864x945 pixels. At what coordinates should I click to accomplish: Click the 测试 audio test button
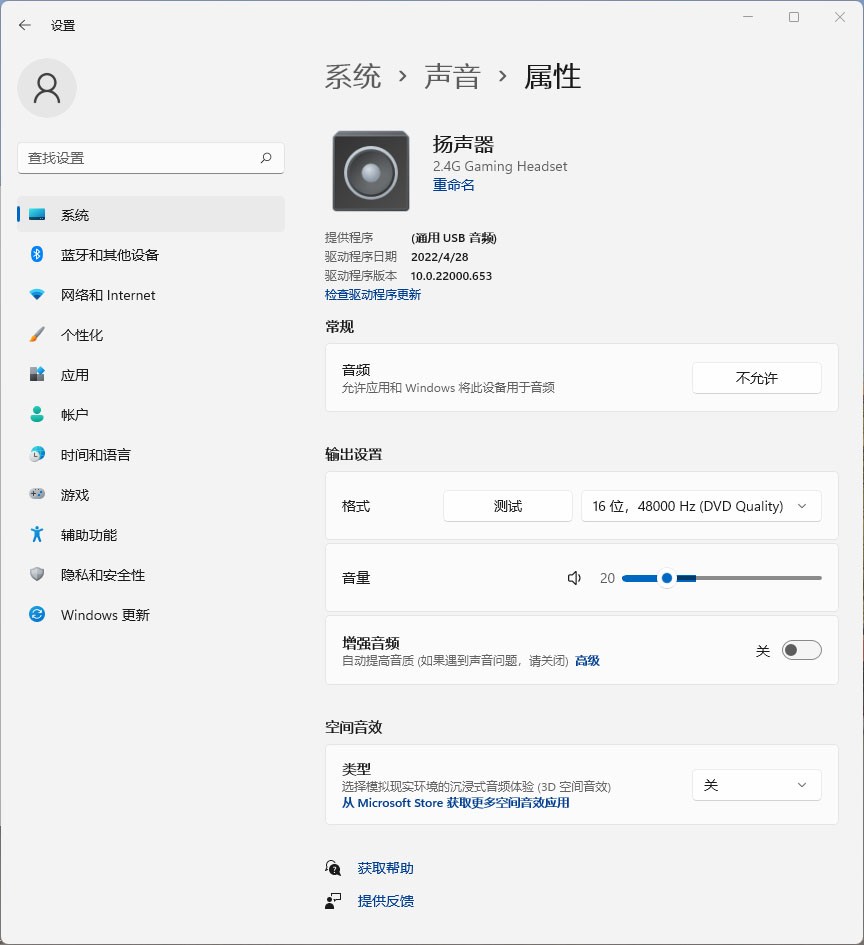tap(507, 506)
